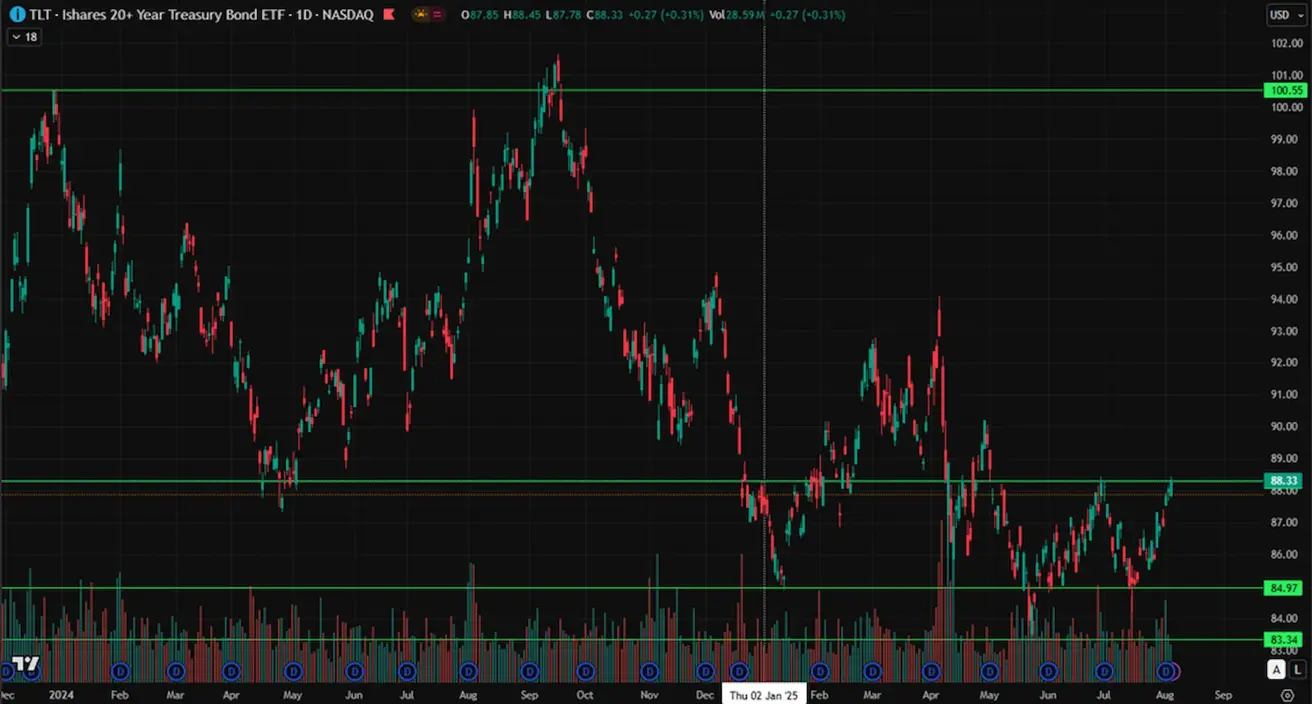Click the dividend marker above Aug 2025

click(1164, 670)
